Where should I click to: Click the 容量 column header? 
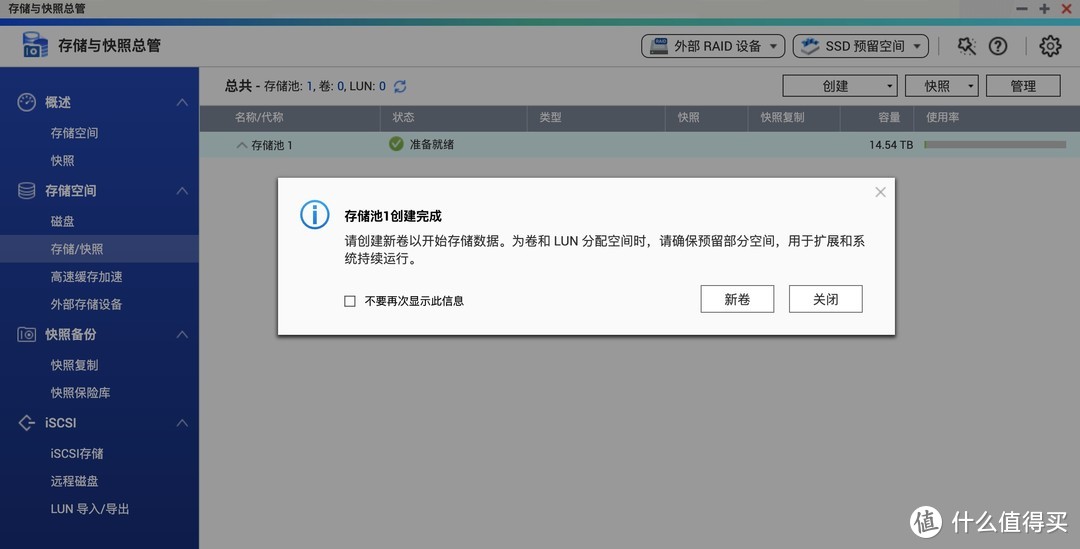pos(889,117)
